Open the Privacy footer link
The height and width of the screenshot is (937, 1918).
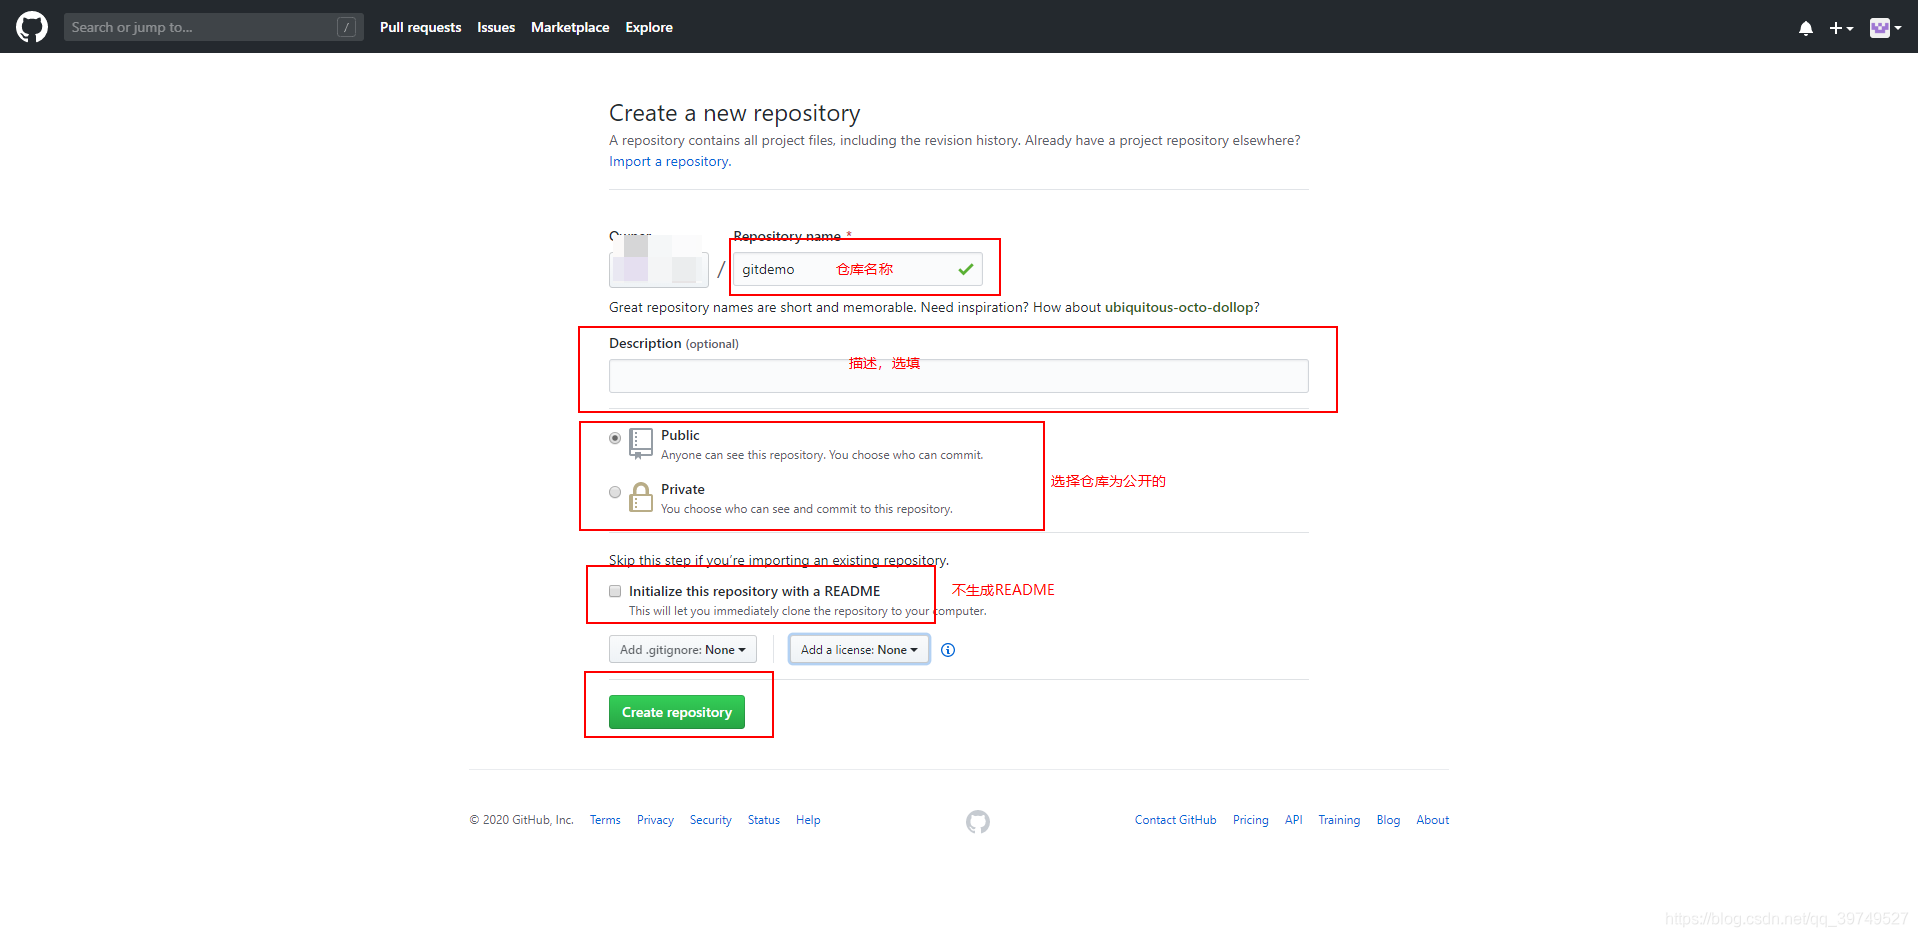tap(655, 820)
